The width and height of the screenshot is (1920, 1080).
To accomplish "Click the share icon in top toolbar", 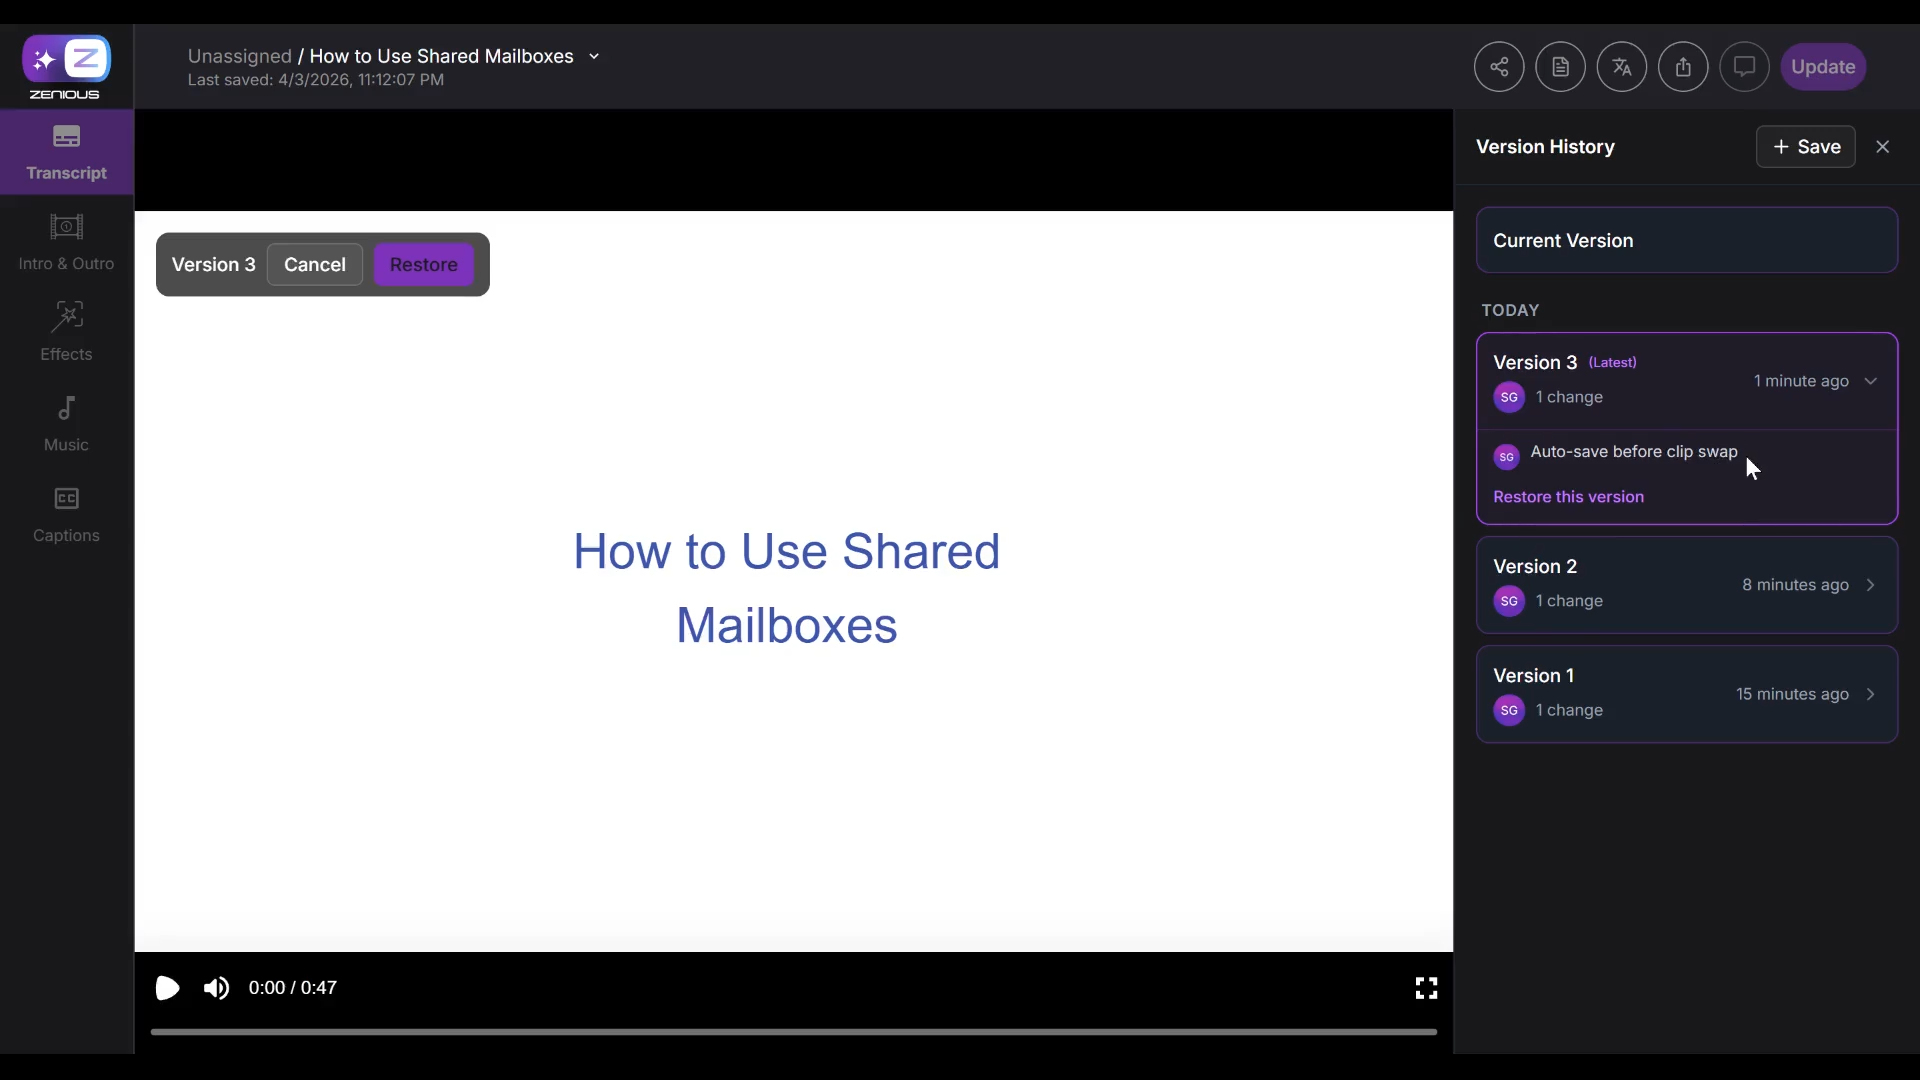I will [1498, 67].
